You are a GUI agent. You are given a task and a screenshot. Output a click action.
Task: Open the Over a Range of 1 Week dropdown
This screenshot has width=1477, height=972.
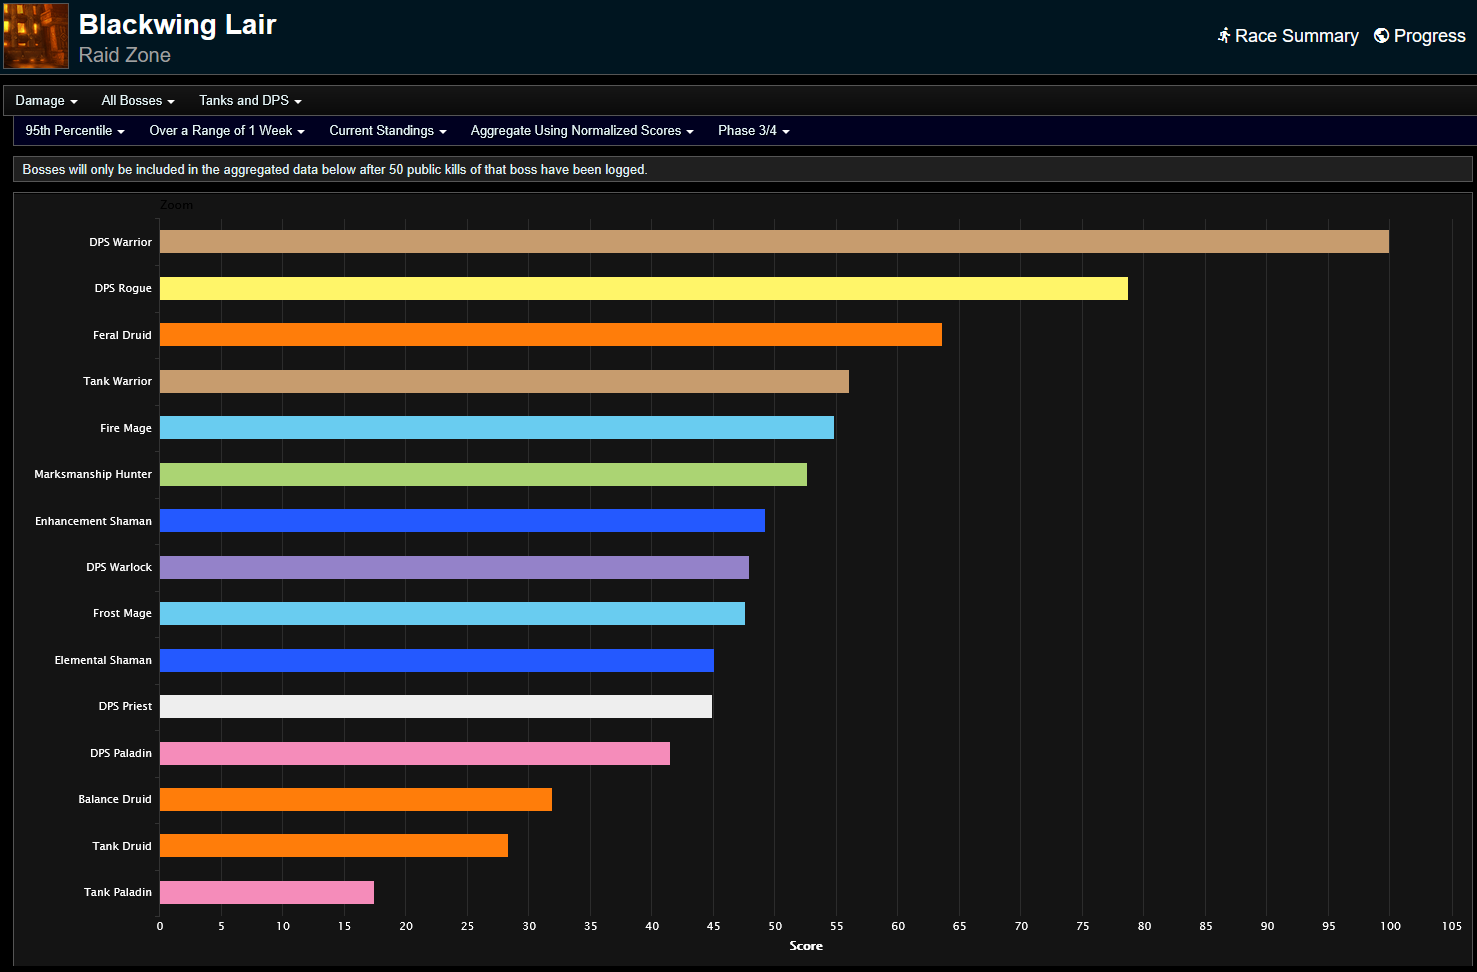tap(226, 130)
